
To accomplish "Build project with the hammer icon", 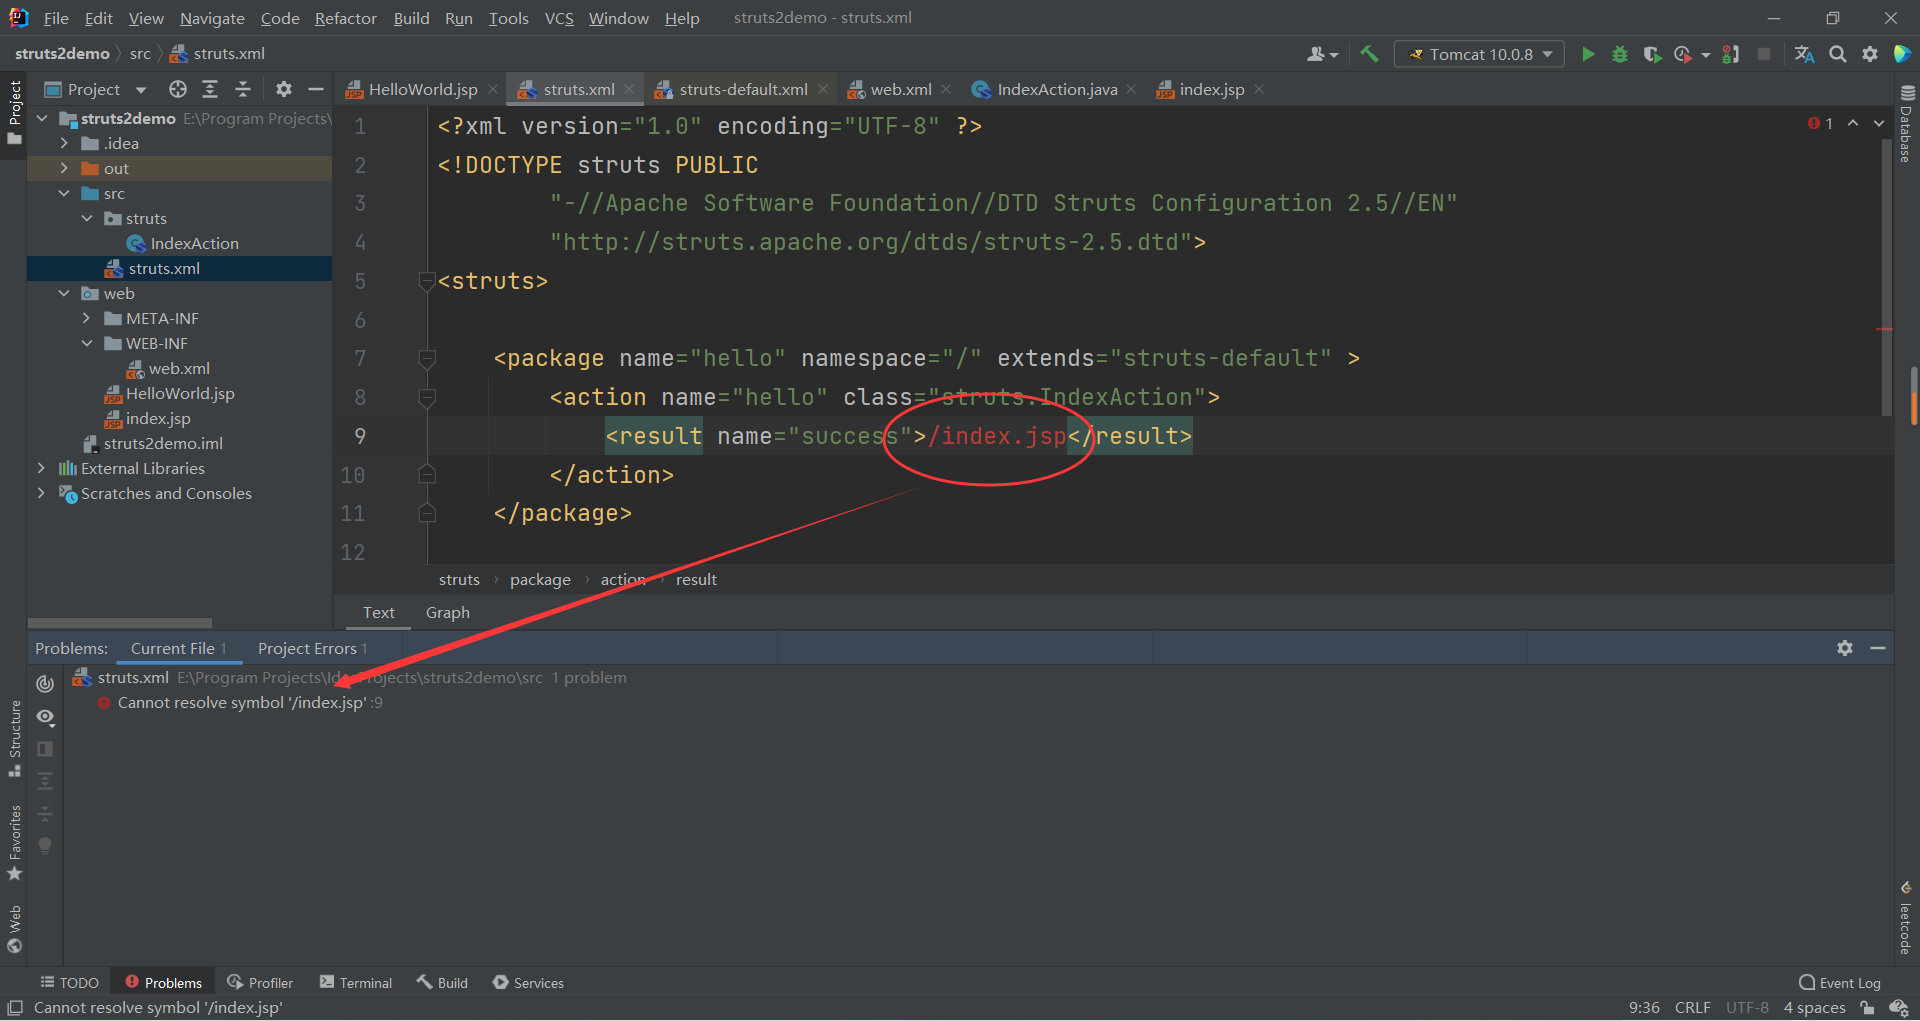I will click(x=1369, y=54).
